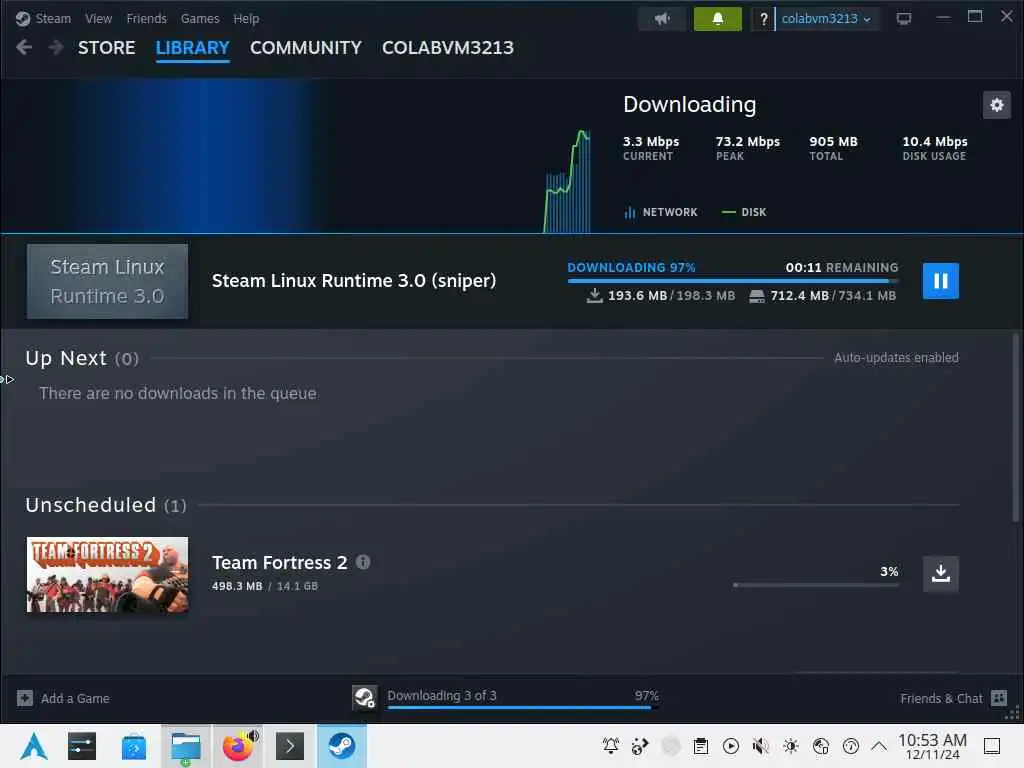Image resolution: width=1024 pixels, height=768 pixels.
Task: Click the question mark help icon
Action: tap(763, 19)
